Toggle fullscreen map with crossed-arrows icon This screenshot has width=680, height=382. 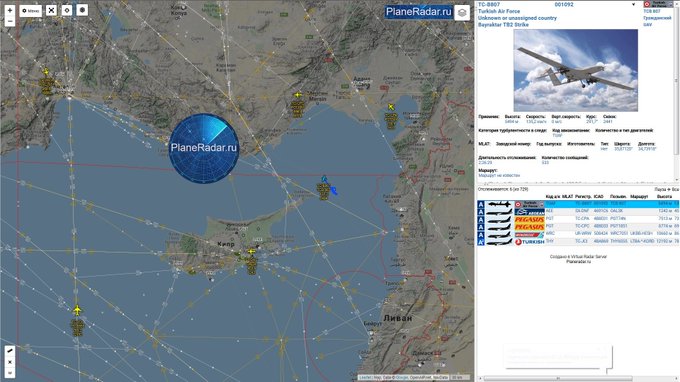[x=51, y=10]
